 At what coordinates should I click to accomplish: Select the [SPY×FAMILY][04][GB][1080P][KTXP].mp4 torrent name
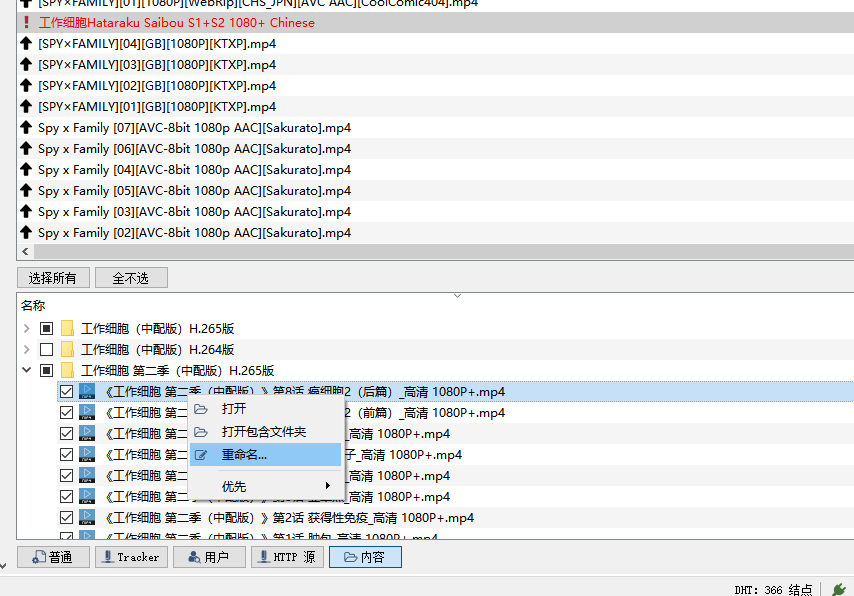157,44
